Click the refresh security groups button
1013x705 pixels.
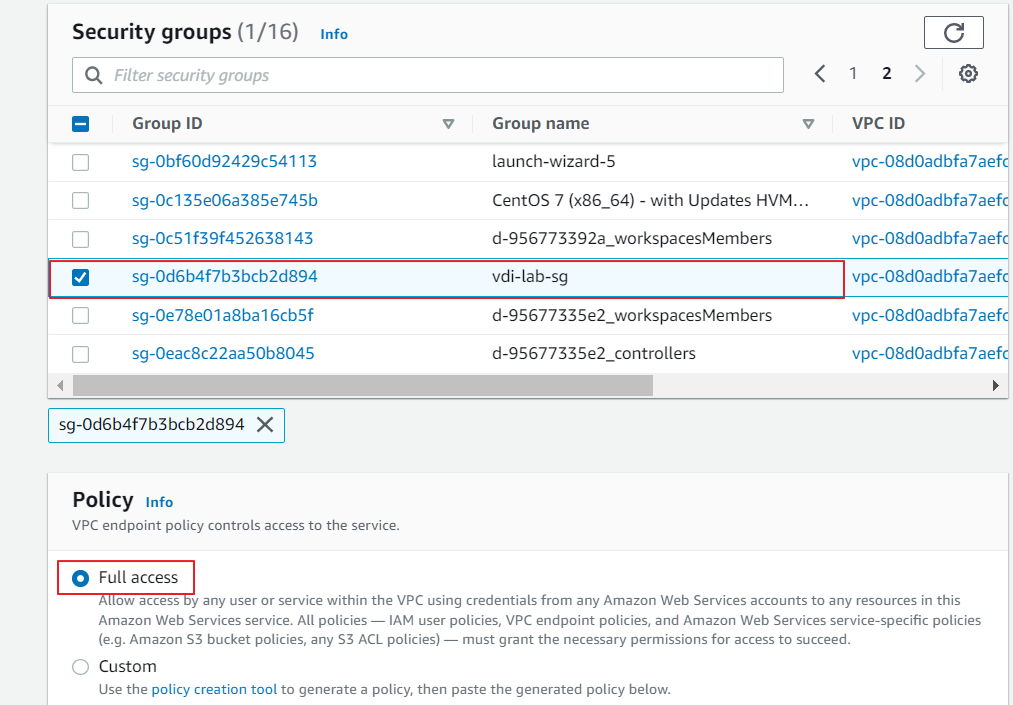pos(953,33)
